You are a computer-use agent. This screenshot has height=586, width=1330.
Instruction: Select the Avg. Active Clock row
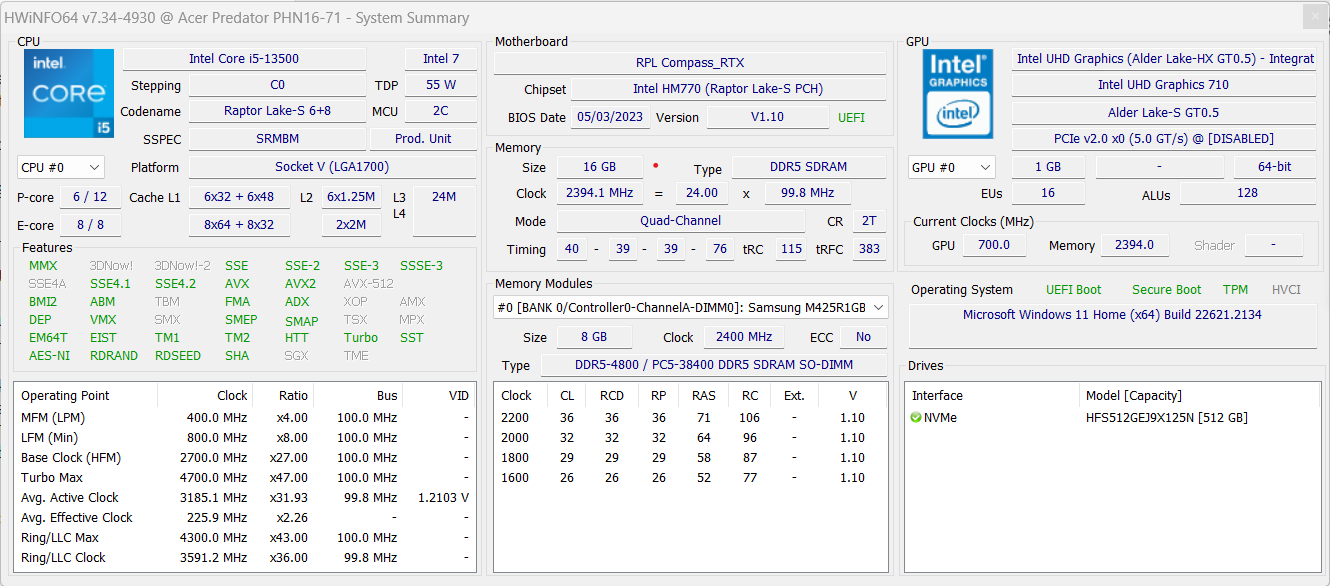pyautogui.click(x=245, y=498)
